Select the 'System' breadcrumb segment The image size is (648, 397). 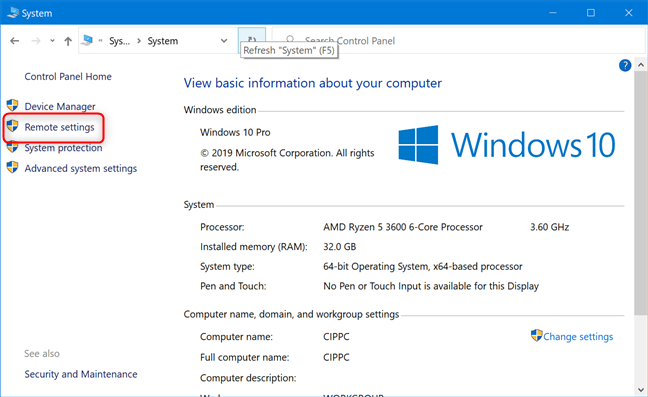[x=163, y=41]
